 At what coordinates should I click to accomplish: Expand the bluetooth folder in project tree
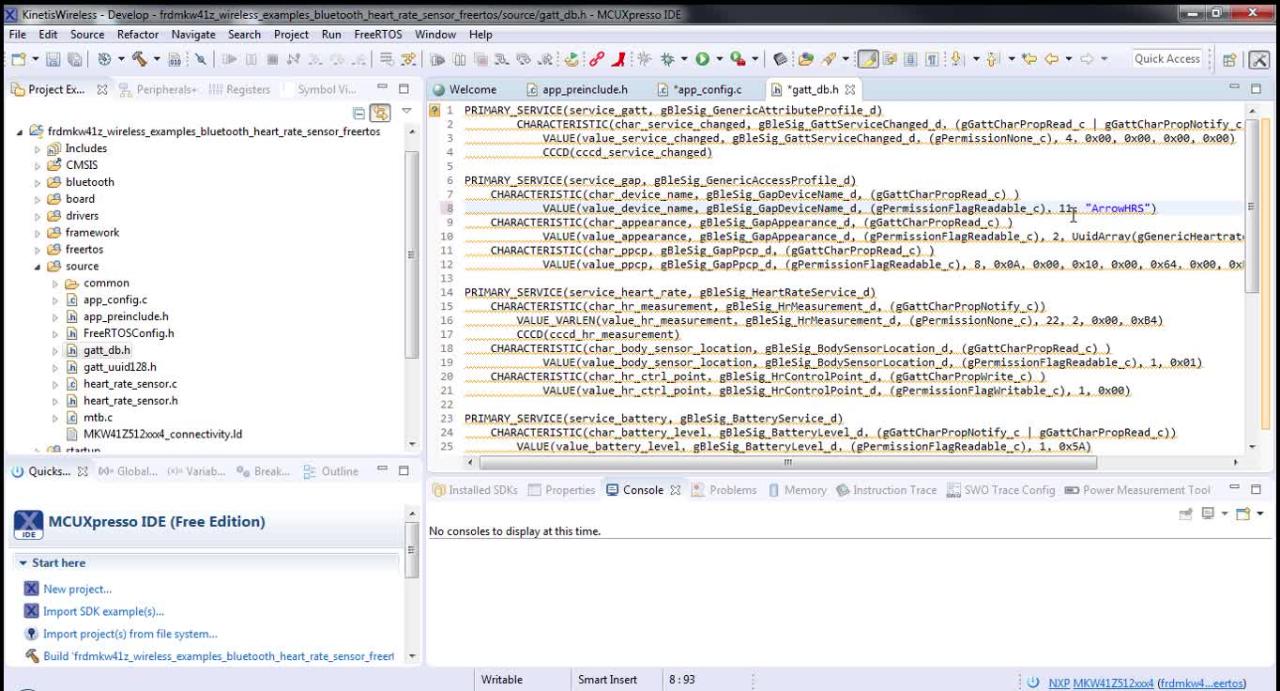39,182
